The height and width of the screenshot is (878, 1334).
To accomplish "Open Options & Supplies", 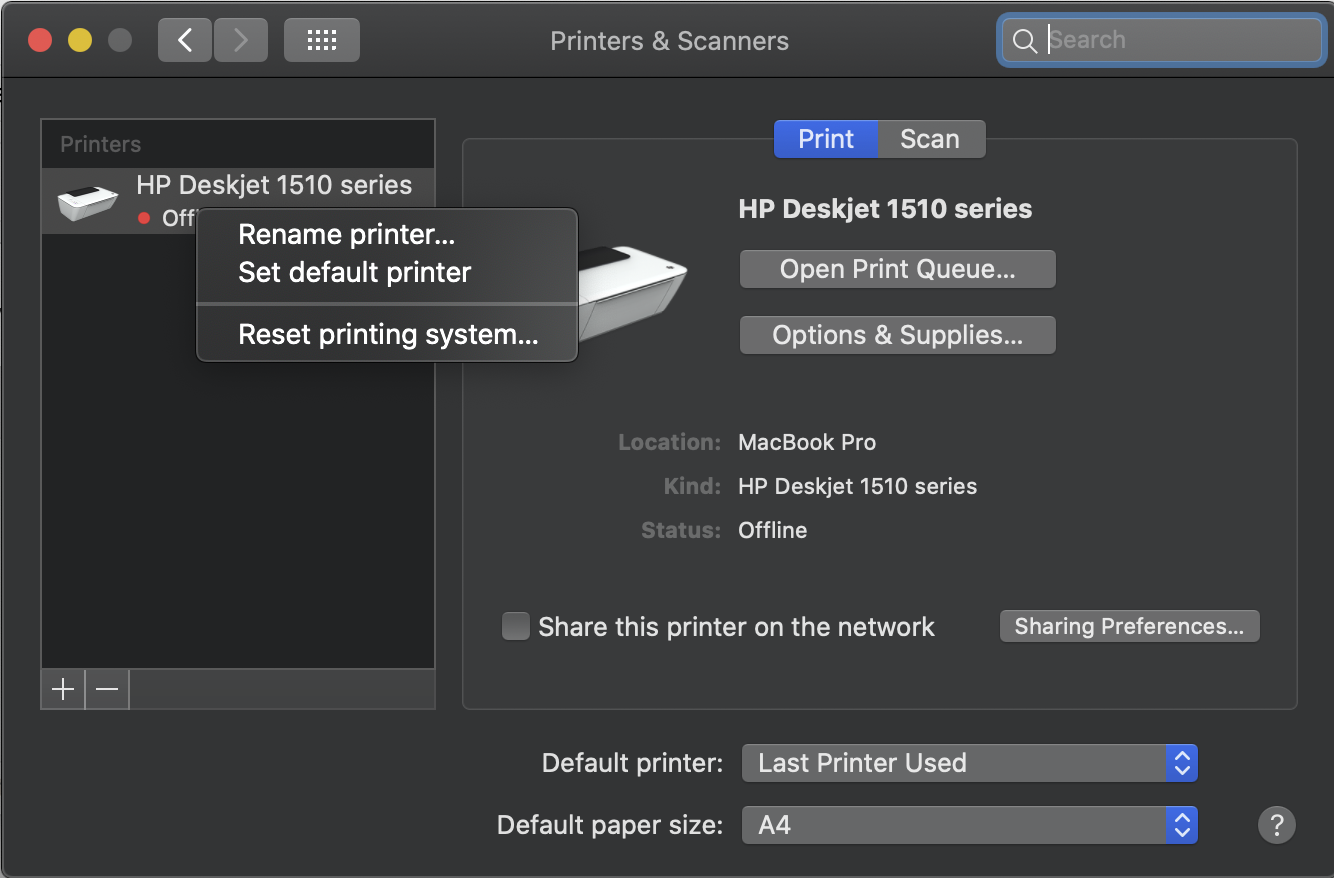I will click(x=896, y=335).
